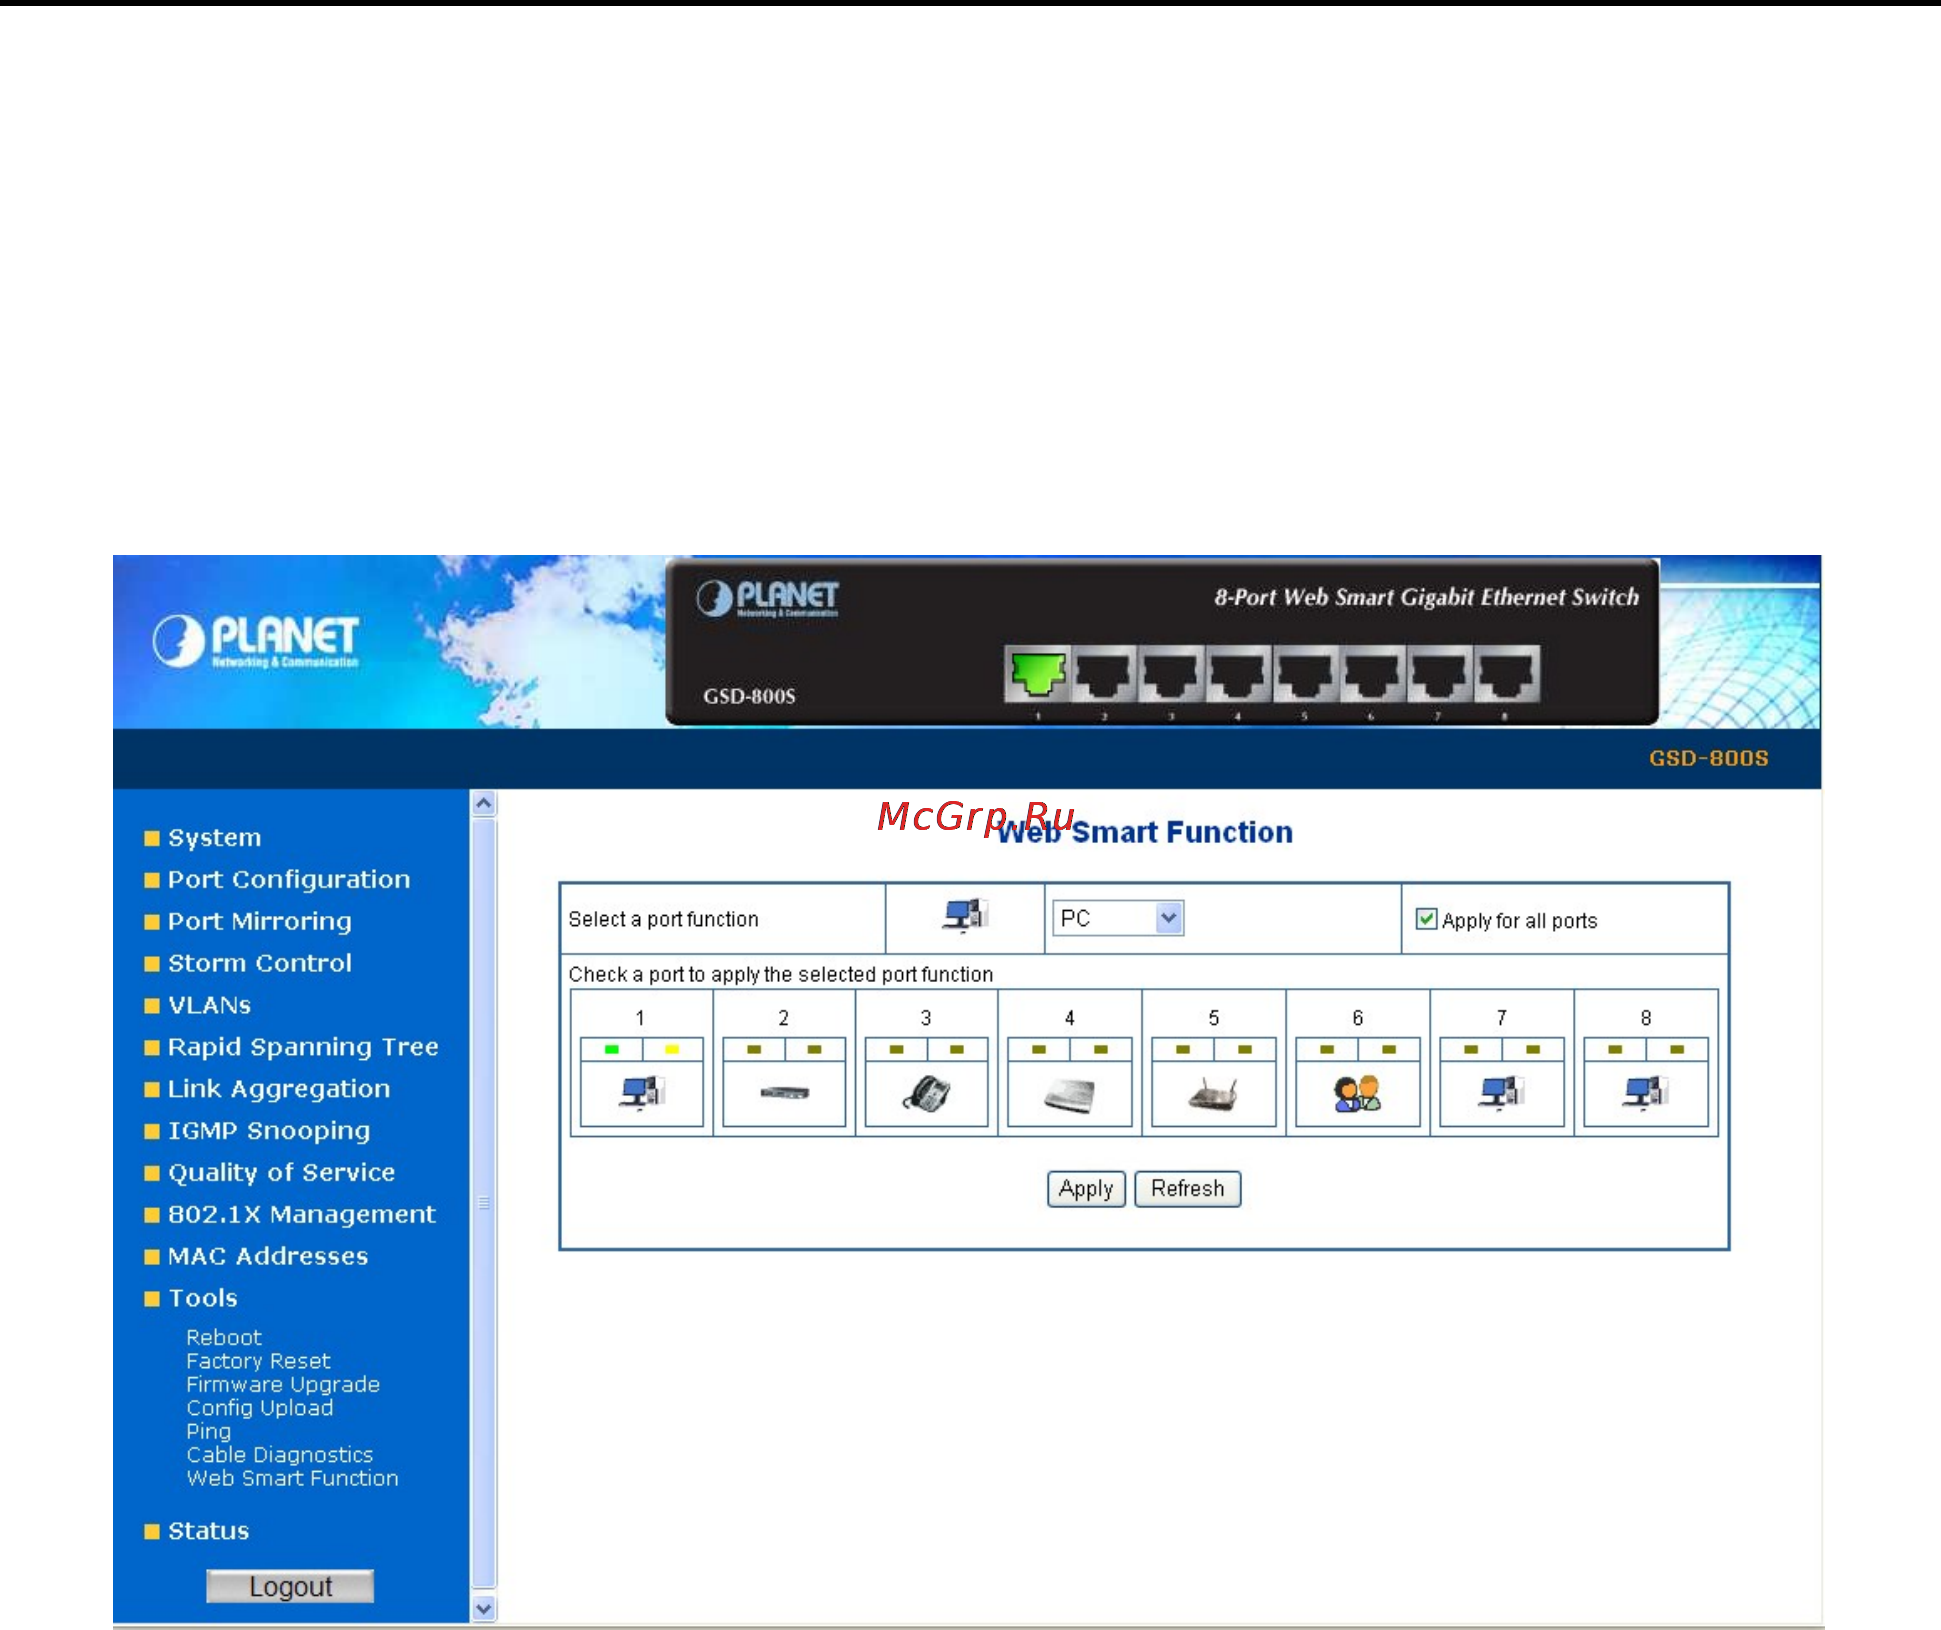The width and height of the screenshot is (1941, 1630).
Task: Click the sidebar scroll down arrow
Action: click(484, 1608)
